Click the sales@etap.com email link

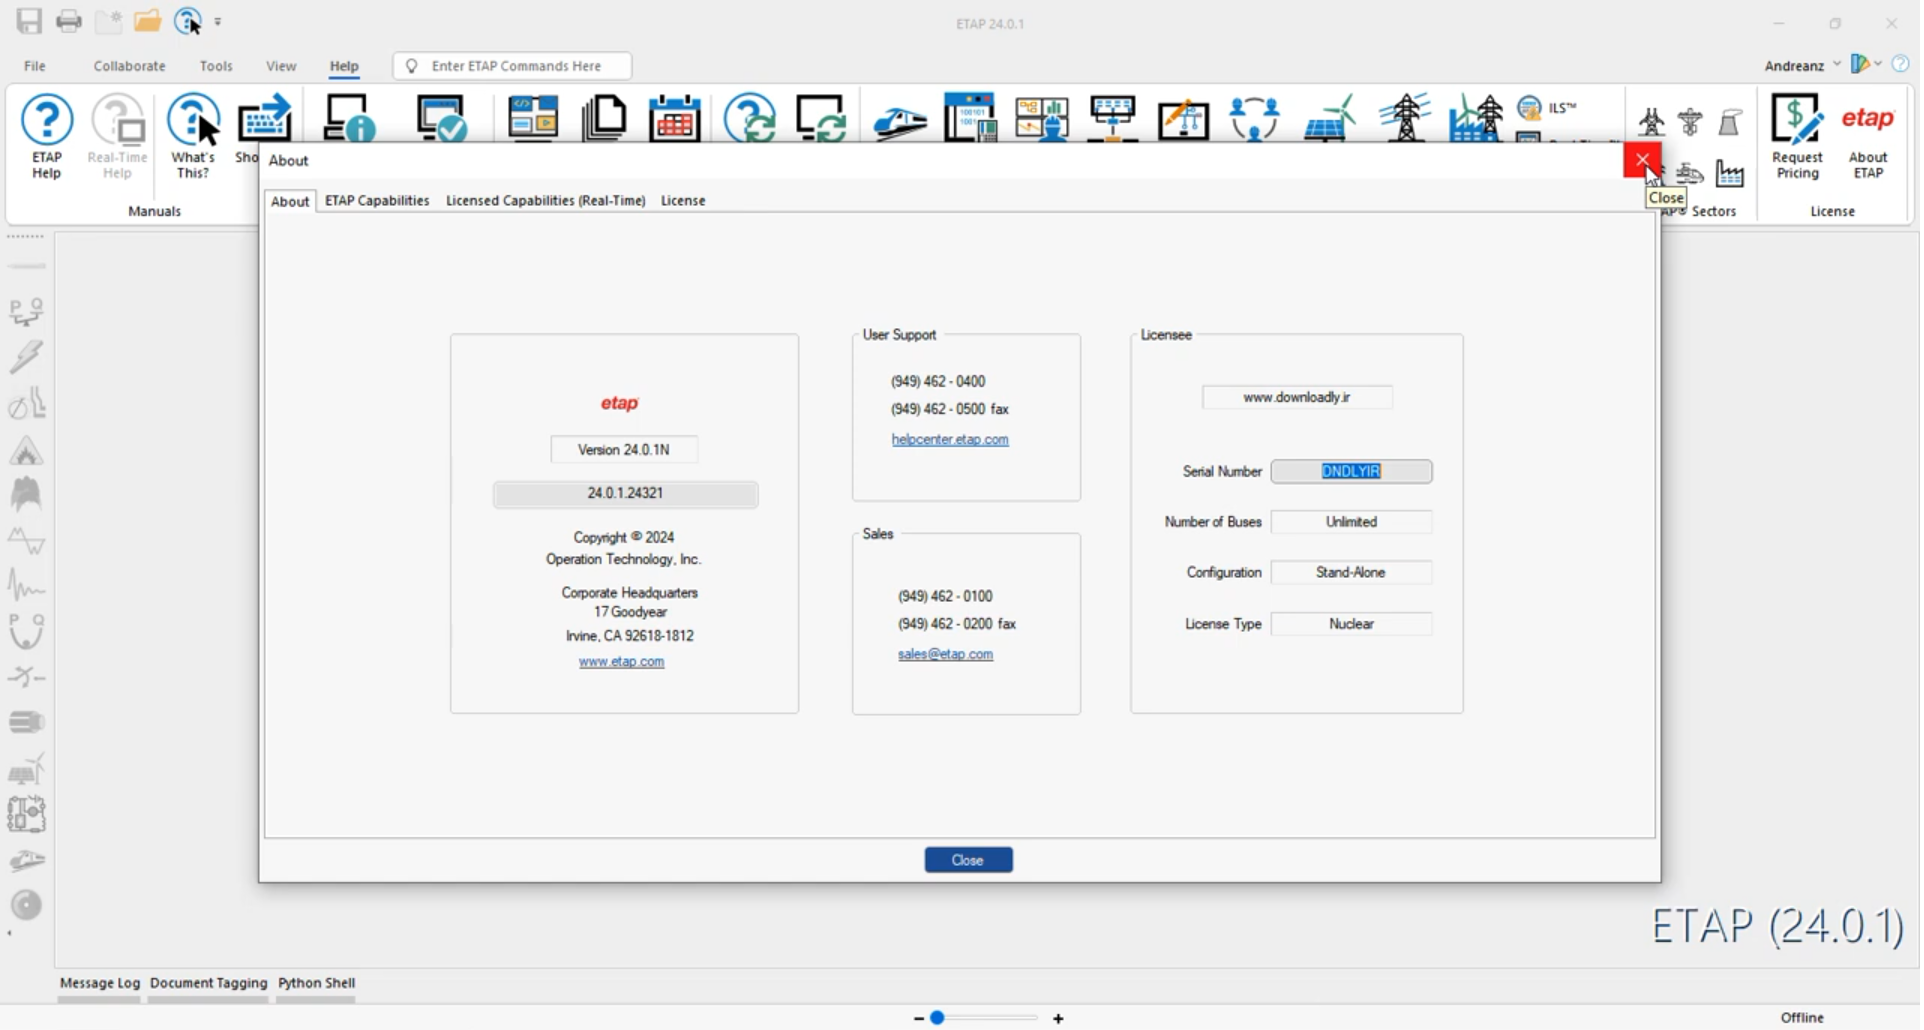(x=947, y=655)
